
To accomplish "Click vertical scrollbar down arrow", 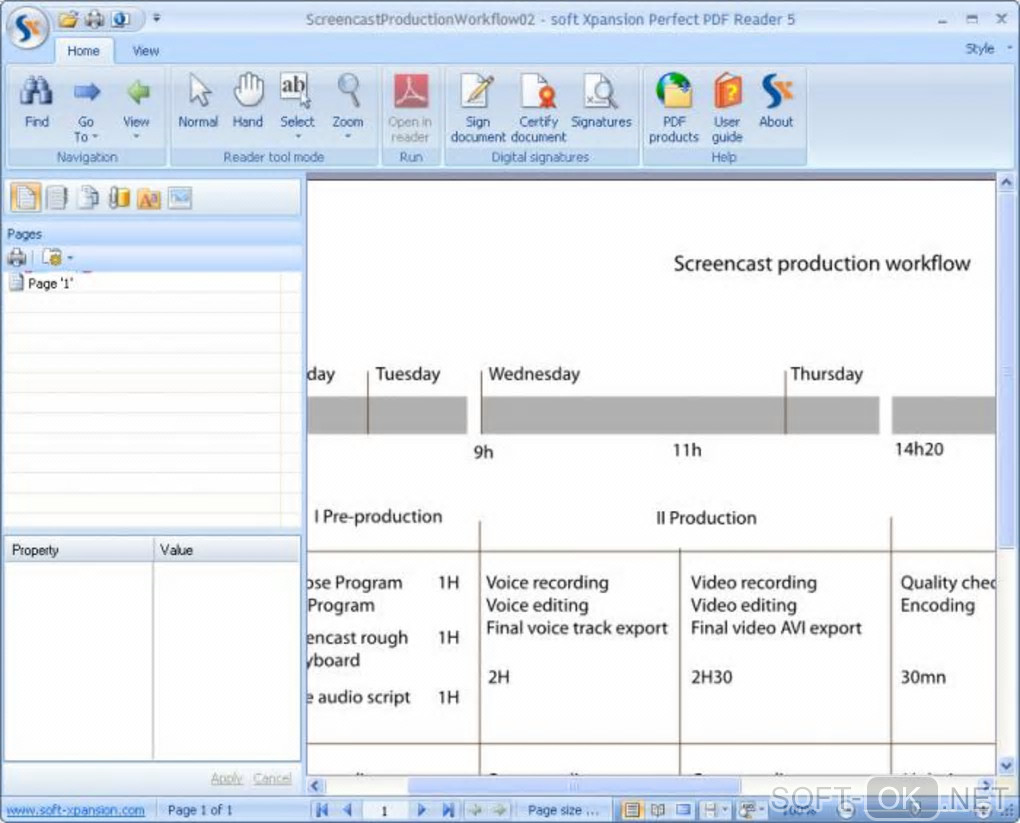I will (x=1006, y=766).
